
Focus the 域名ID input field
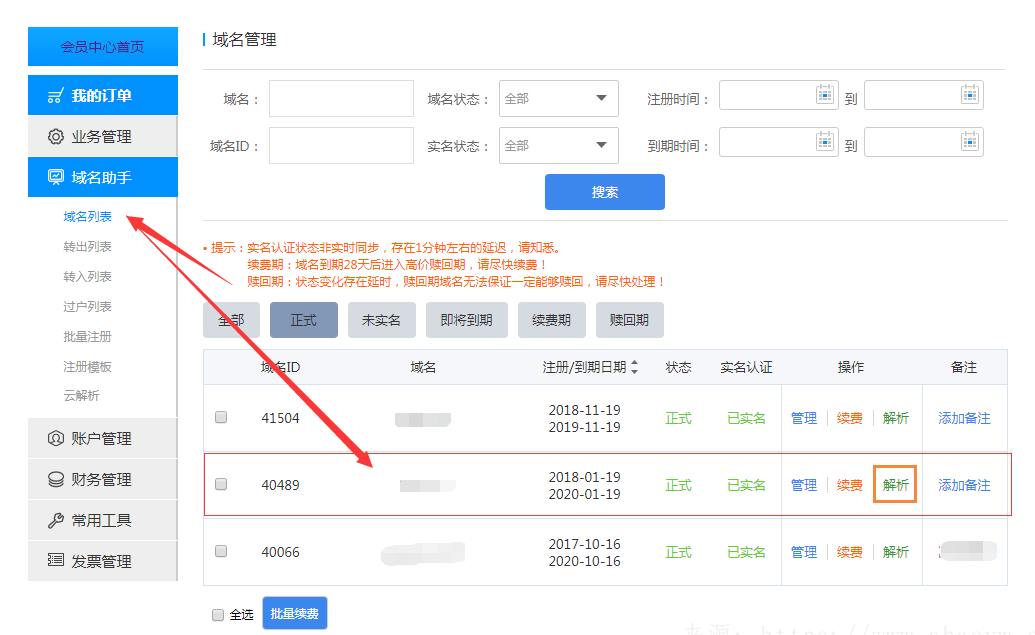click(341, 145)
